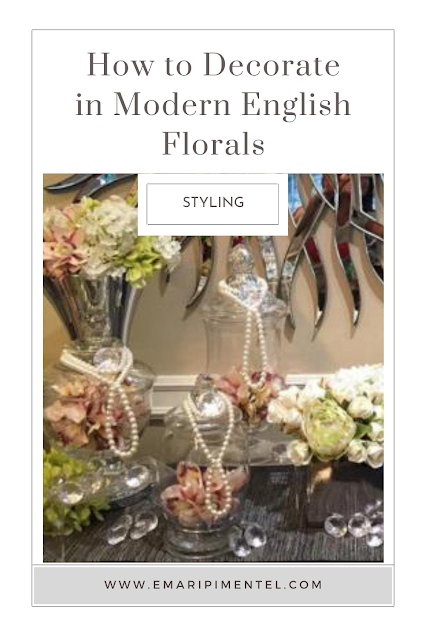This screenshot has height=639, width=426.
Task: Open the www.emaripimentel.com link
Action: [x=213, y=585]
